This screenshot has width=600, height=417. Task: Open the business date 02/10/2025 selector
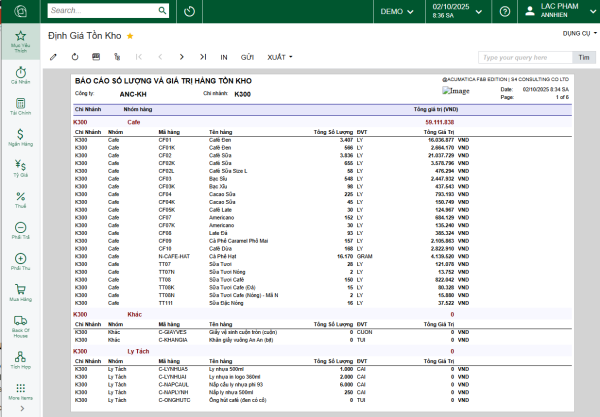pyautogui.click(x=455, y=11)
